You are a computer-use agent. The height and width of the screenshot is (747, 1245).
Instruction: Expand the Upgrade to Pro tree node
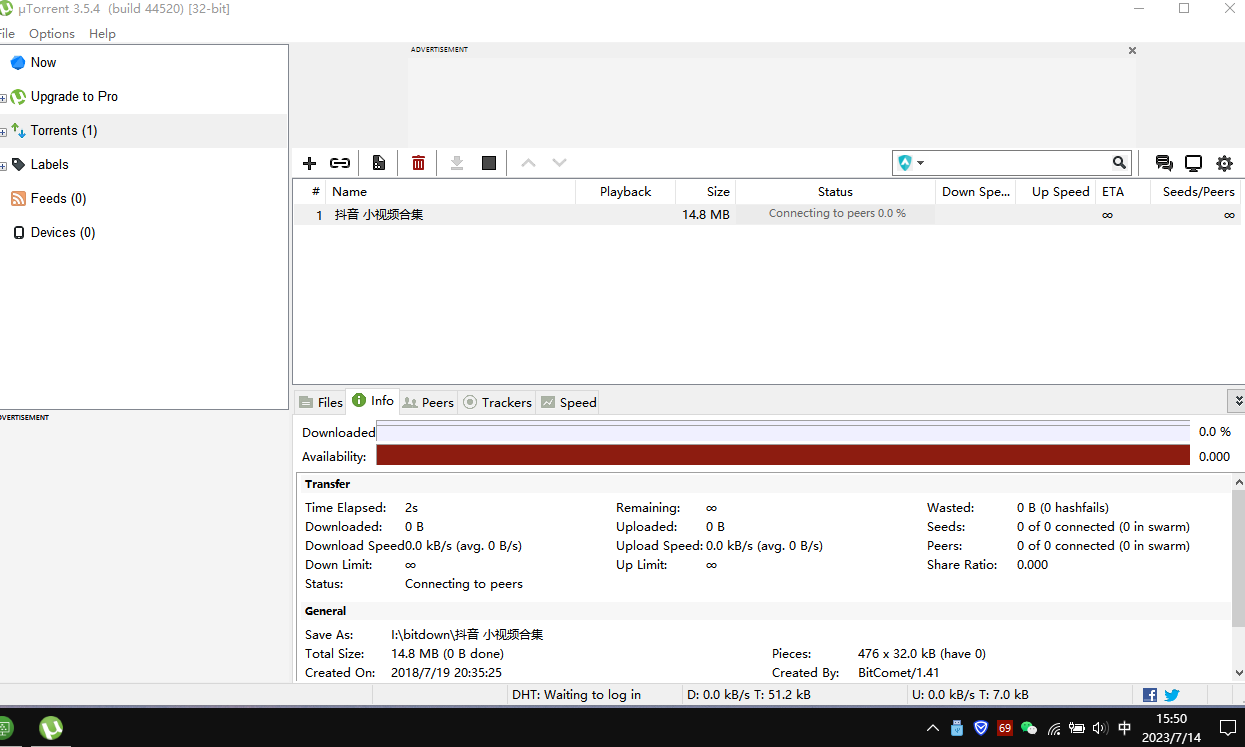click(x=3, y=97)
